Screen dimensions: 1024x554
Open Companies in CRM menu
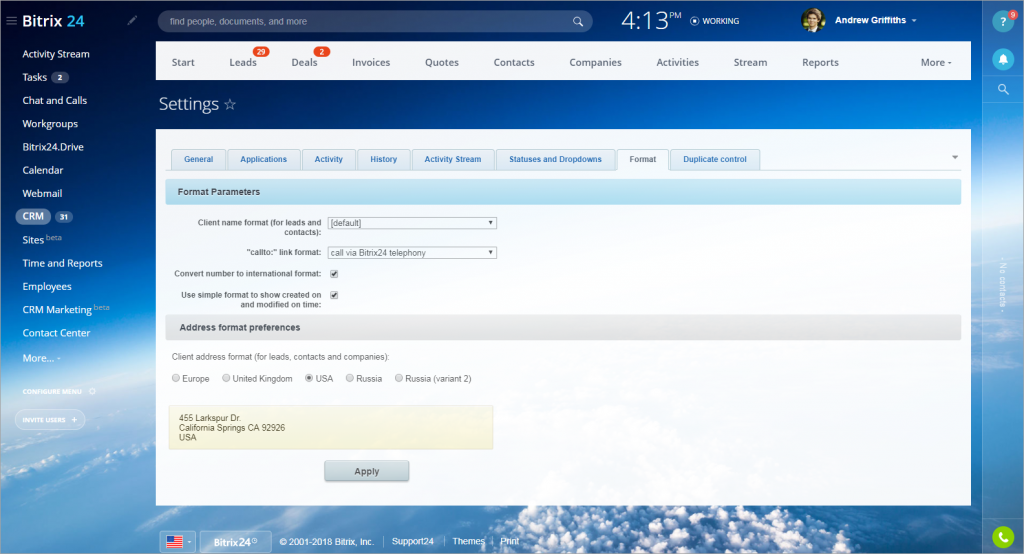pyautogui.click(x=596, y=63)
